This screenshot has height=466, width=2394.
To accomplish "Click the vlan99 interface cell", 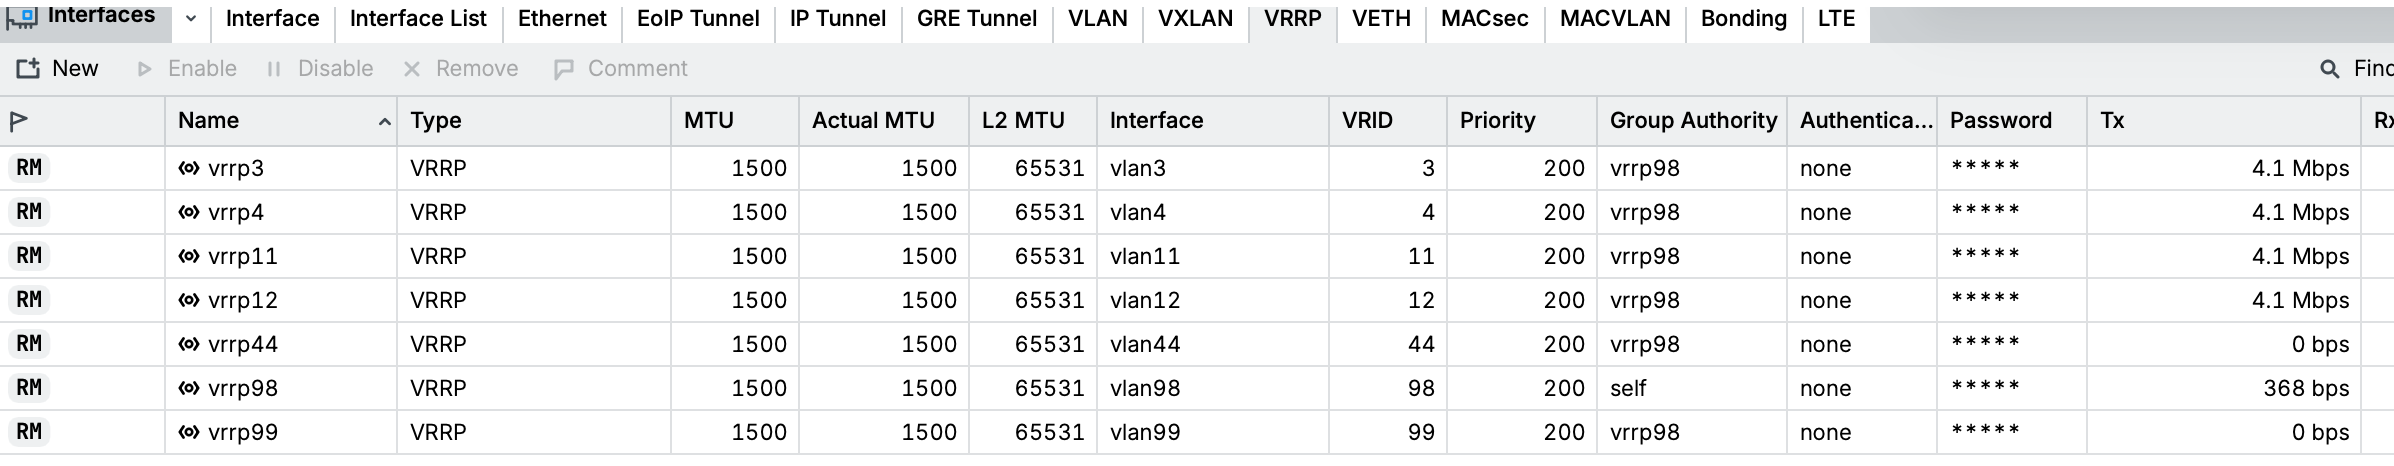I will click(1145, 432).
